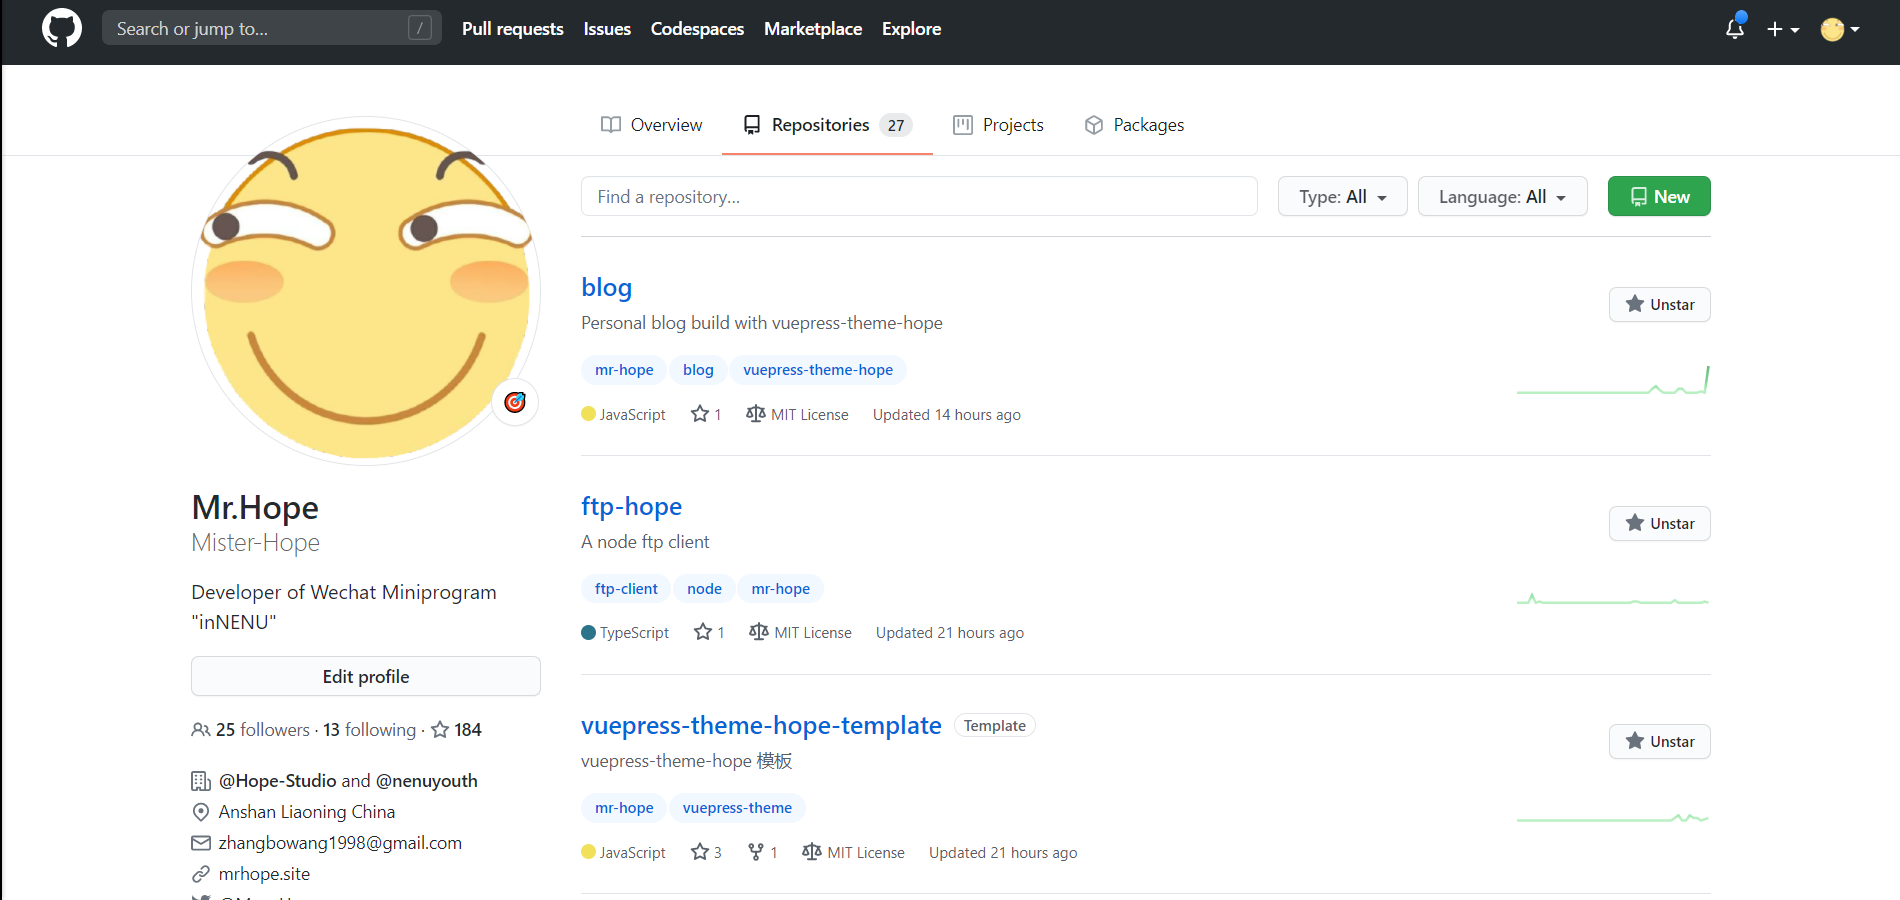Click stargazers star icon for blog repo
Screen dimensions: 1900x900
pyautogui.click(x=700, y=414)
